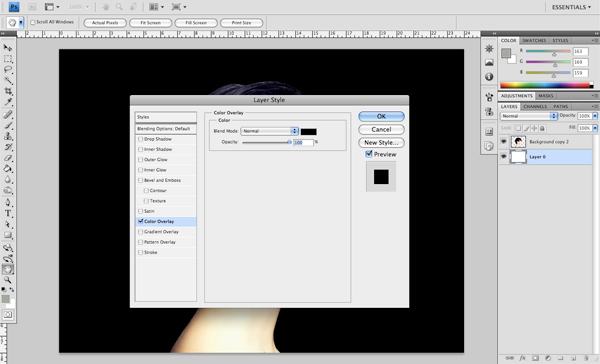The height and width of the screenshot is (364, 600).
Task: Select the Crop tool
Action: 8,91
